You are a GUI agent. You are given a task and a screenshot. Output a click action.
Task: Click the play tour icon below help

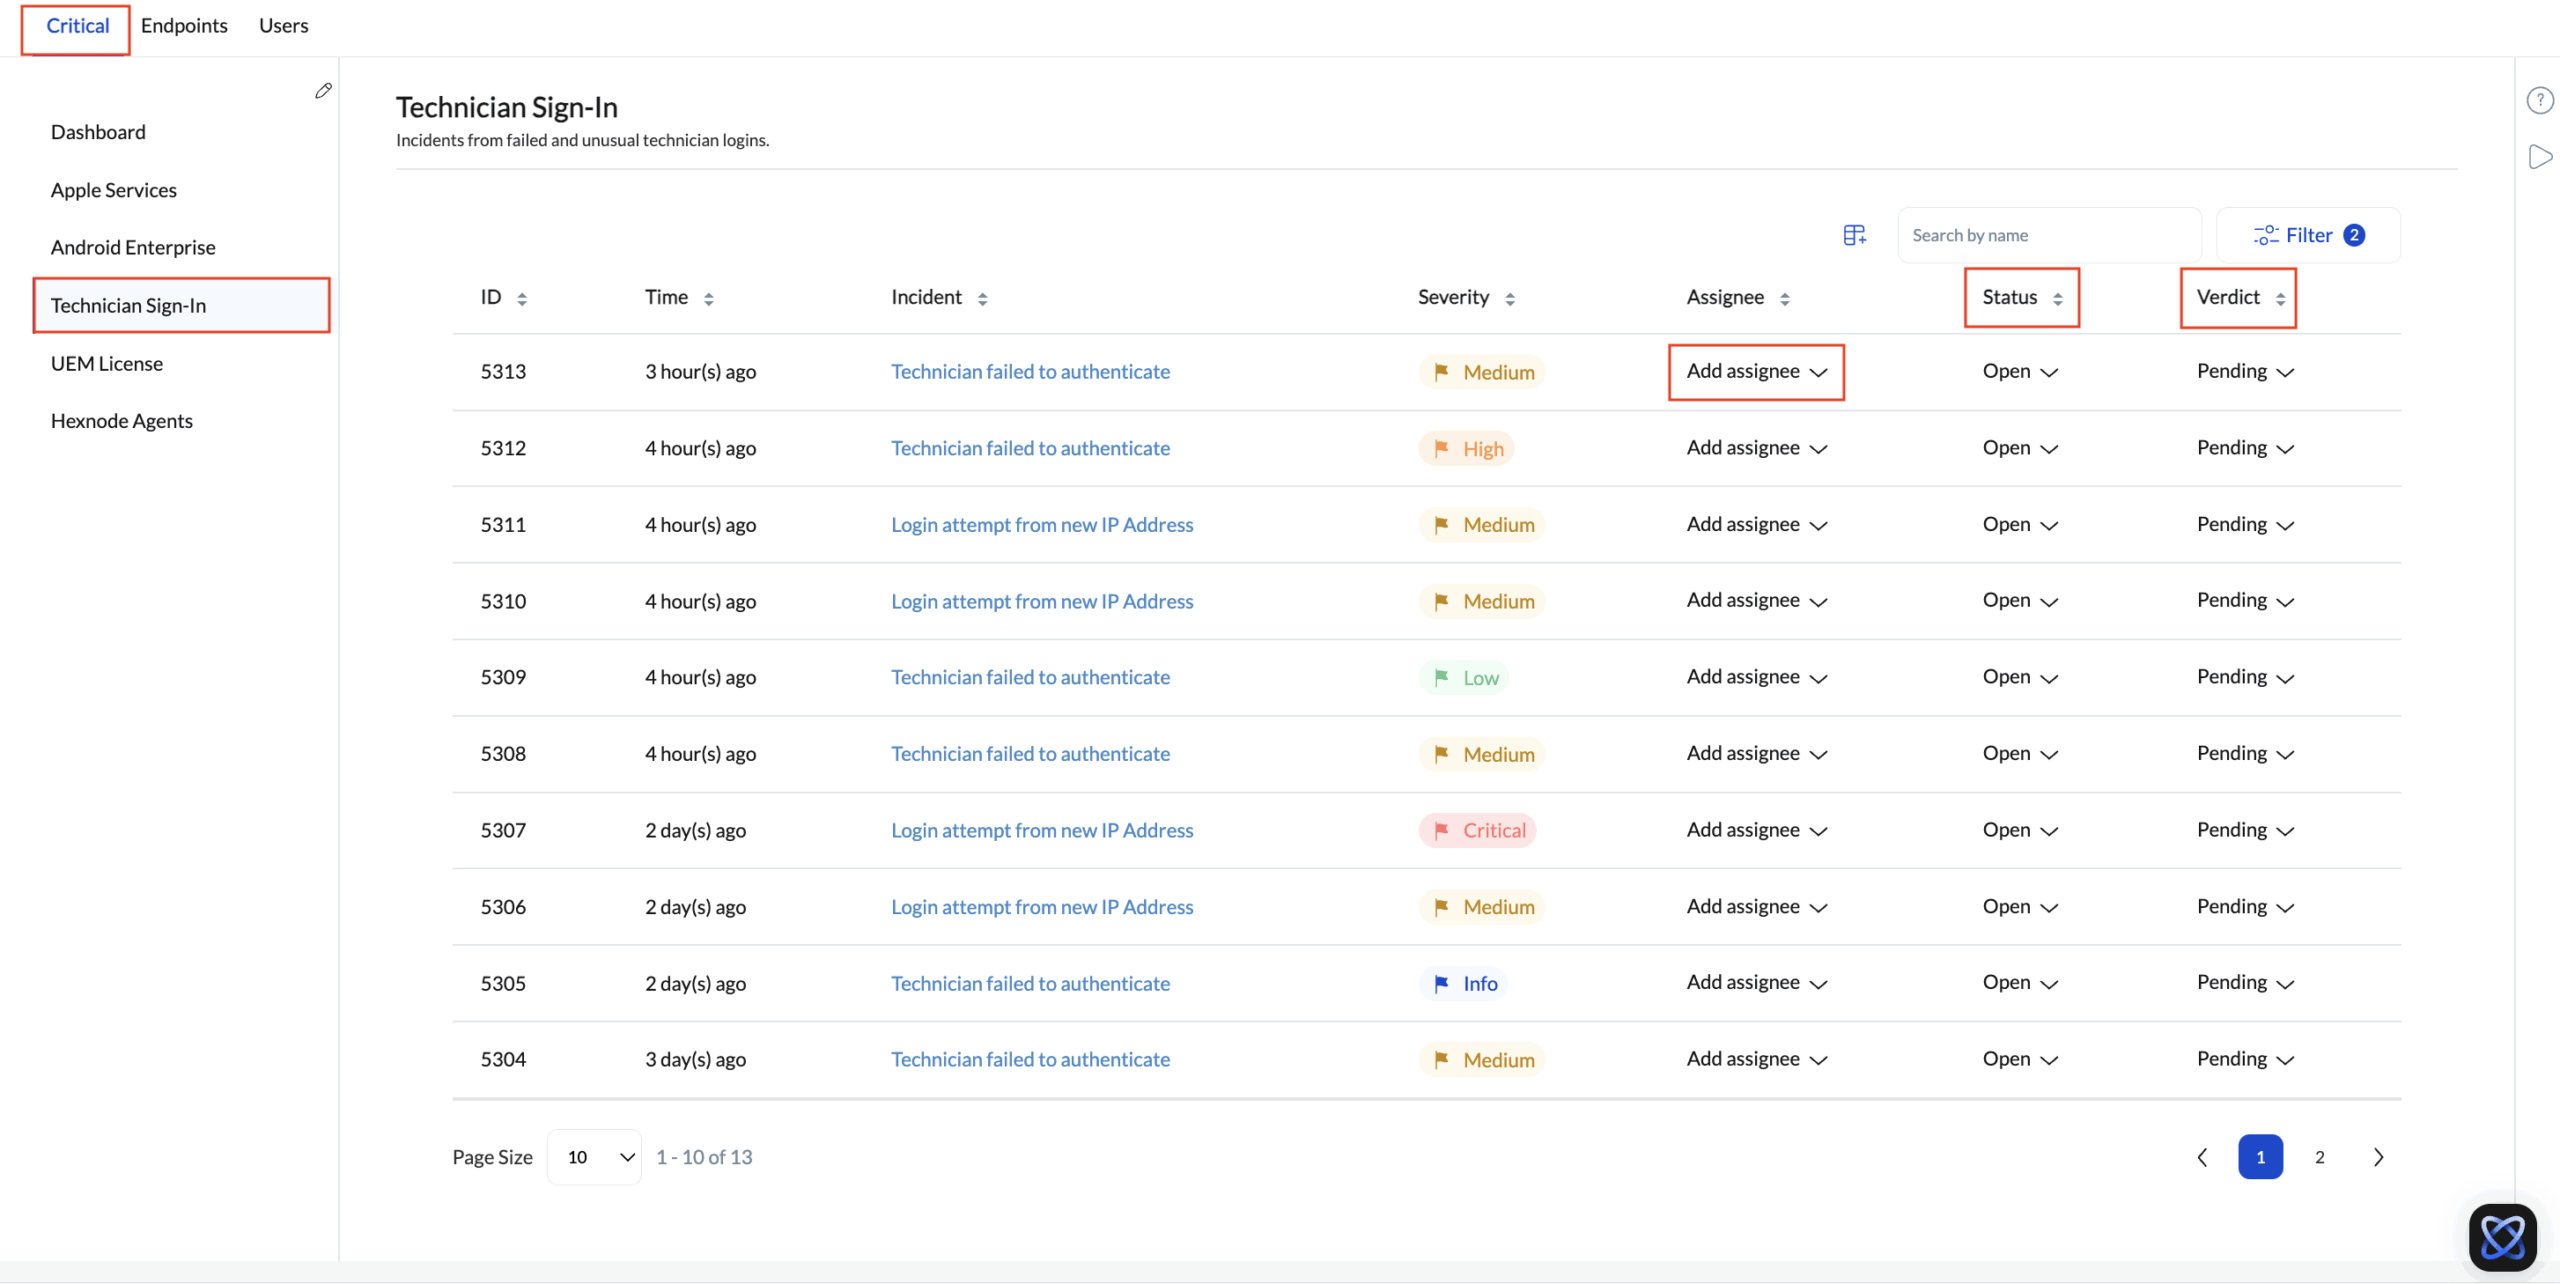pyautogui.click(x=2540, y=156)
